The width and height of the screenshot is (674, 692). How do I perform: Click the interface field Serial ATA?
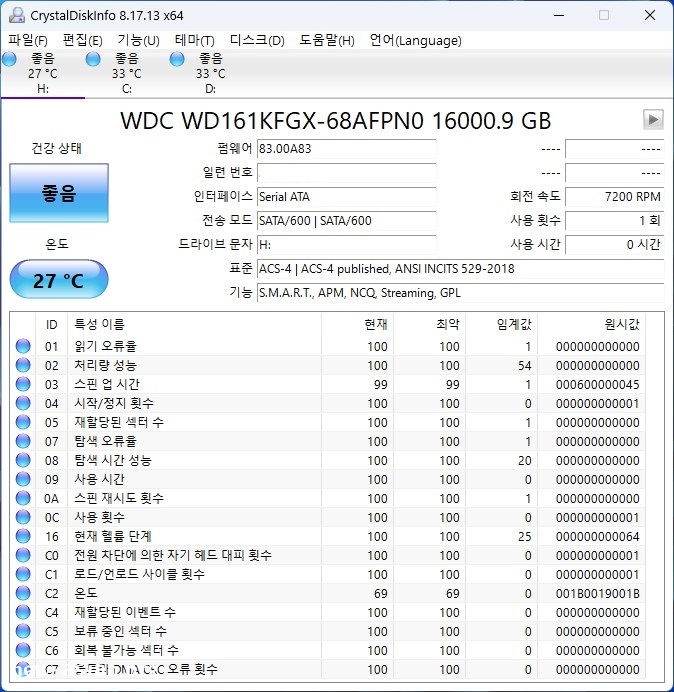346,196
